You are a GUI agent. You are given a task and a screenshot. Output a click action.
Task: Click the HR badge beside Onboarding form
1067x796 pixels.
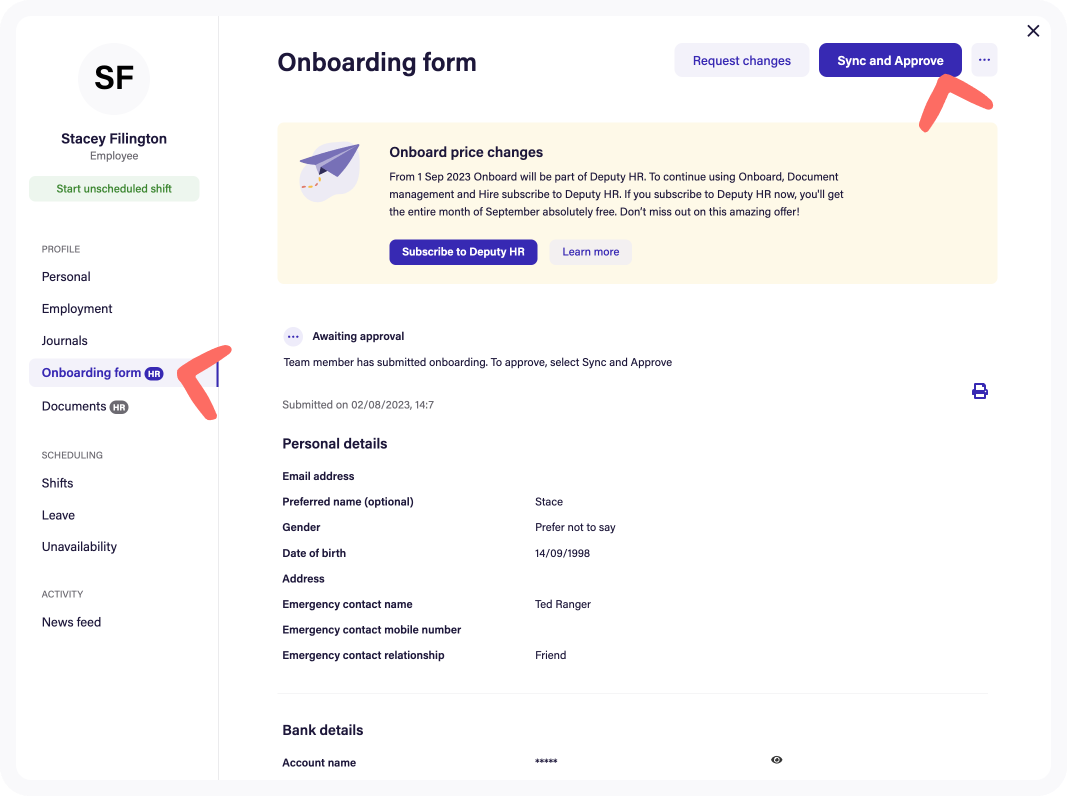click(x=154, y=374)
